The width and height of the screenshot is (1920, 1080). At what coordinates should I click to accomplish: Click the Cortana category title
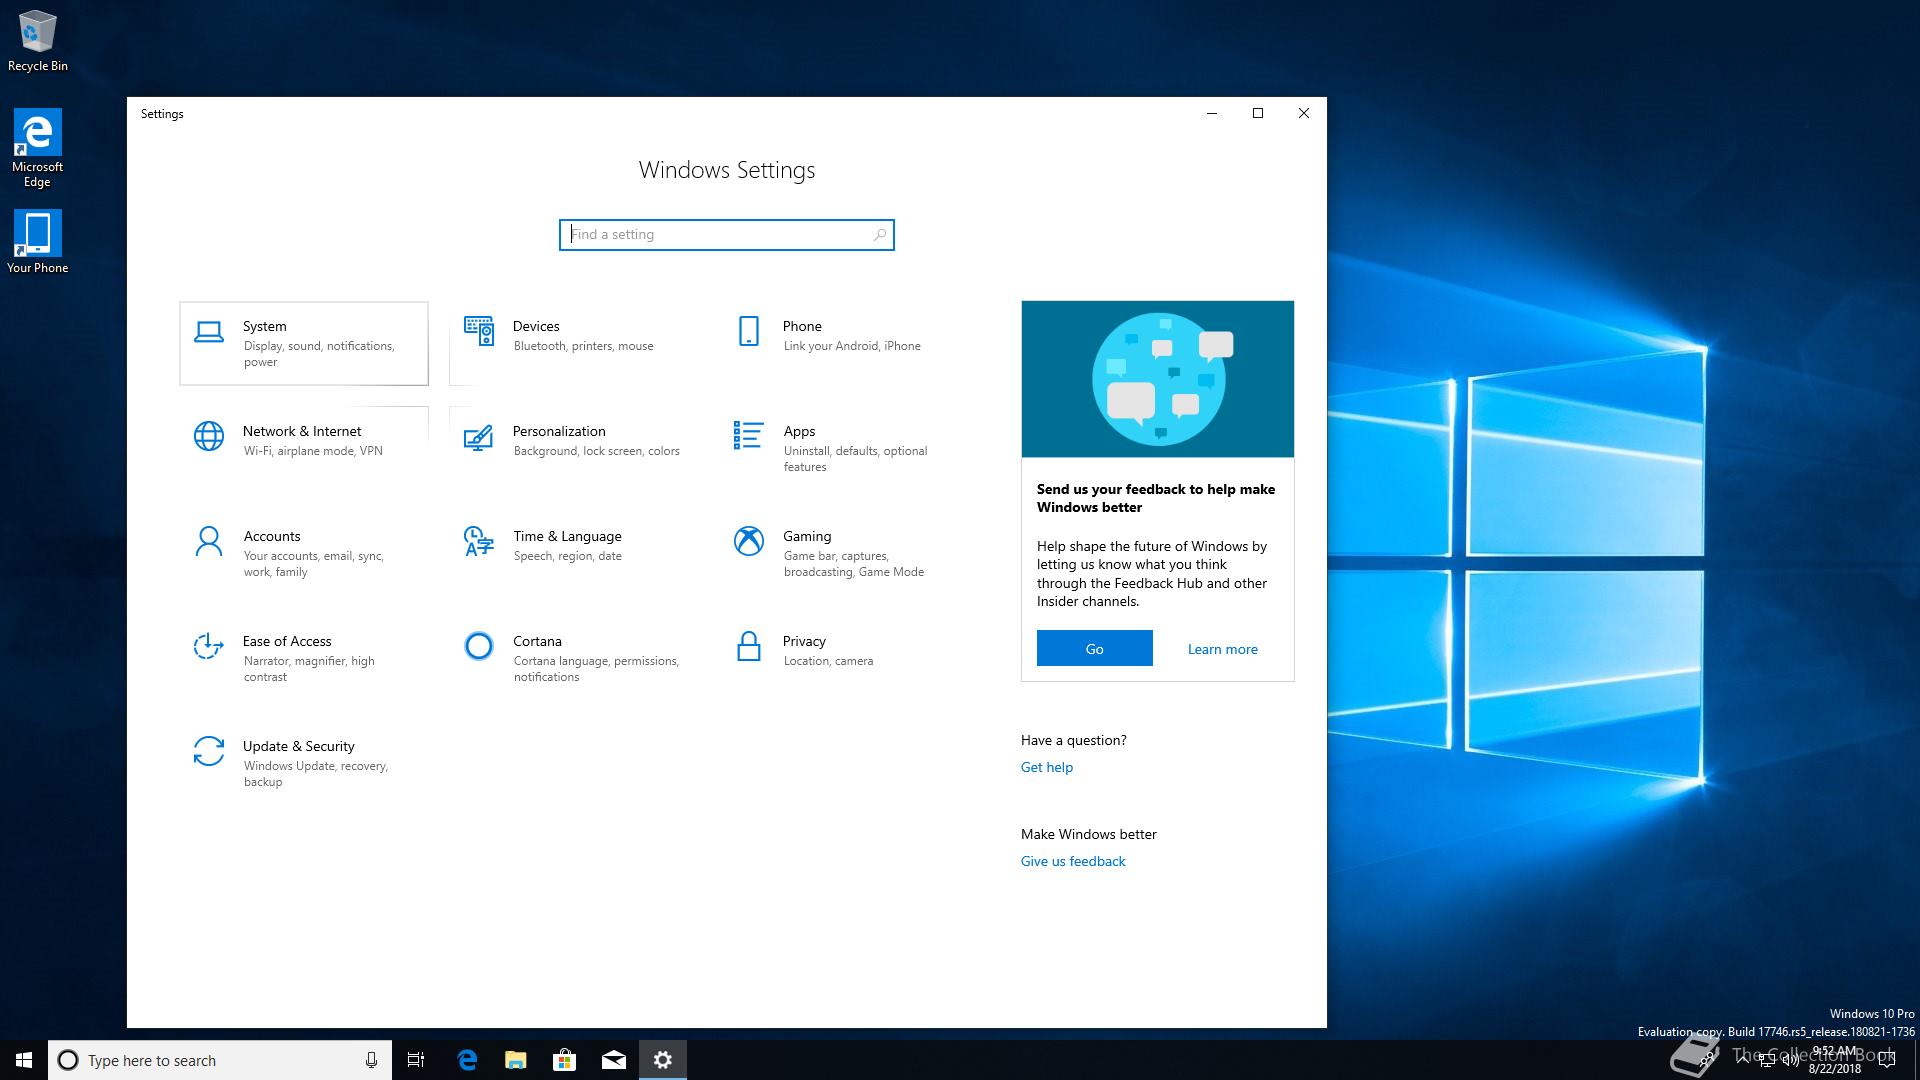pos(537,641)
